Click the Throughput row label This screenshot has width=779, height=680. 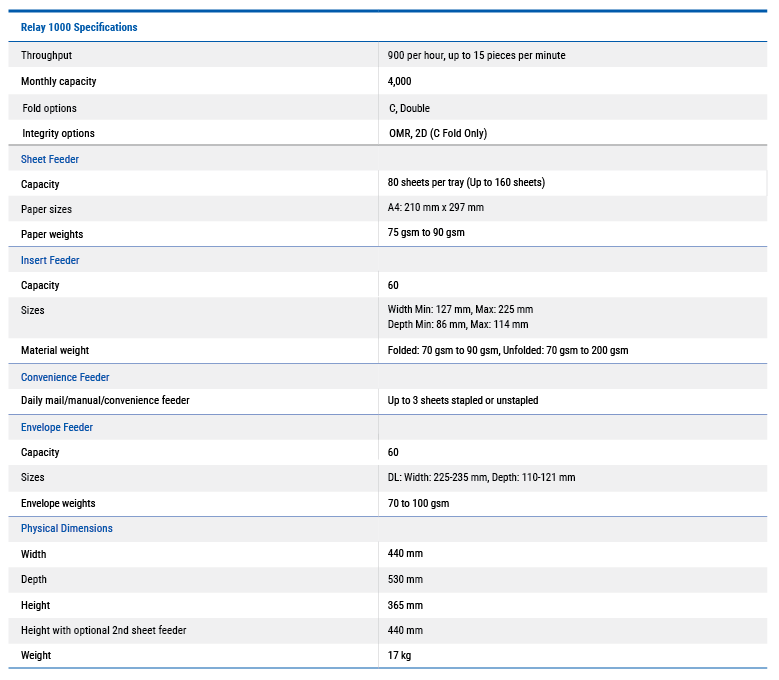pos(46,55)
